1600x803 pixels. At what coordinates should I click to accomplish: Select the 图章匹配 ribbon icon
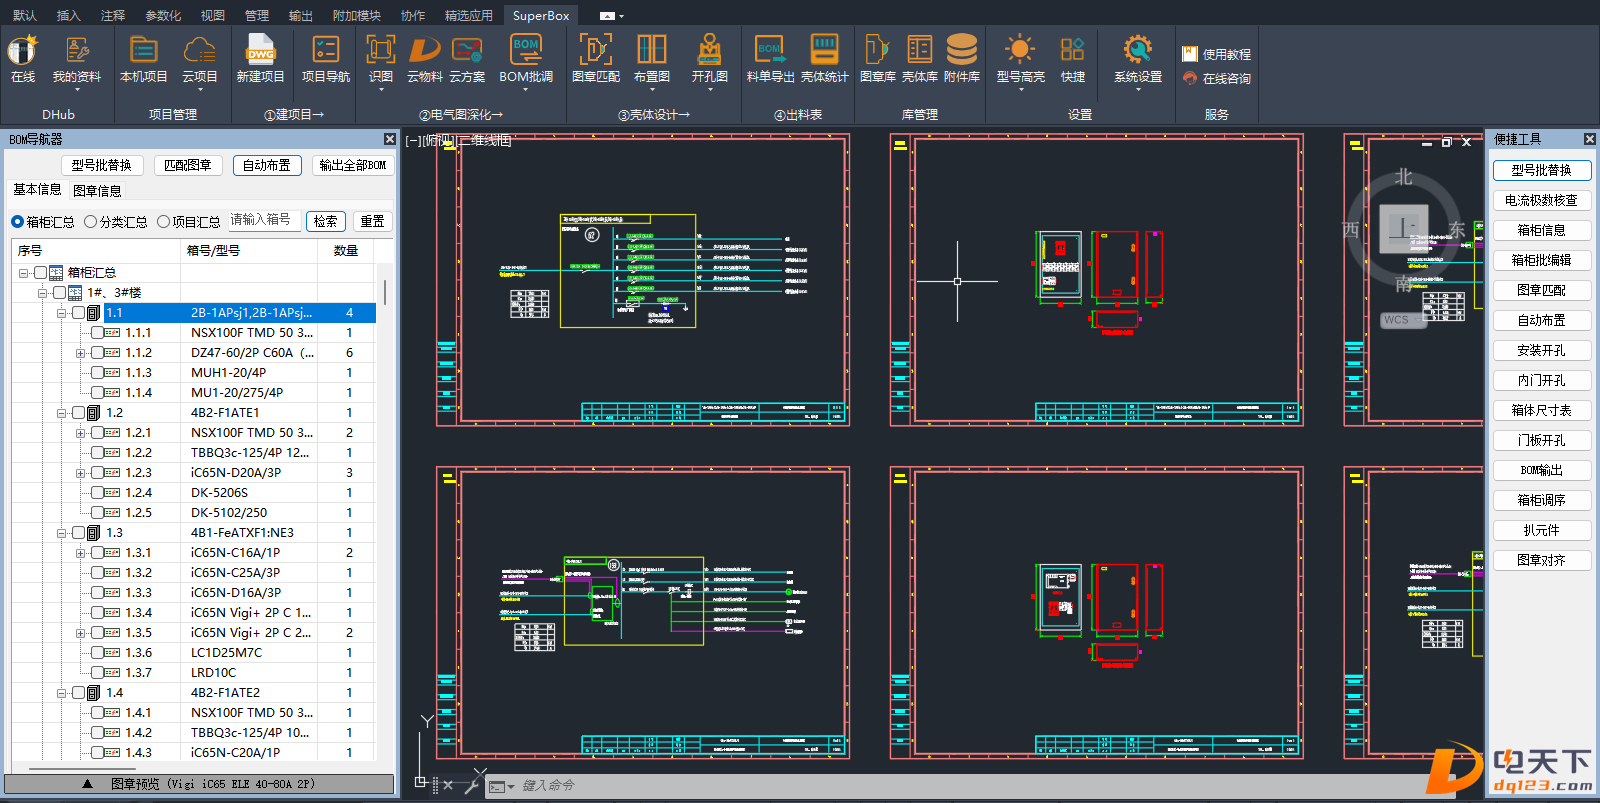[x=596, y=50]
